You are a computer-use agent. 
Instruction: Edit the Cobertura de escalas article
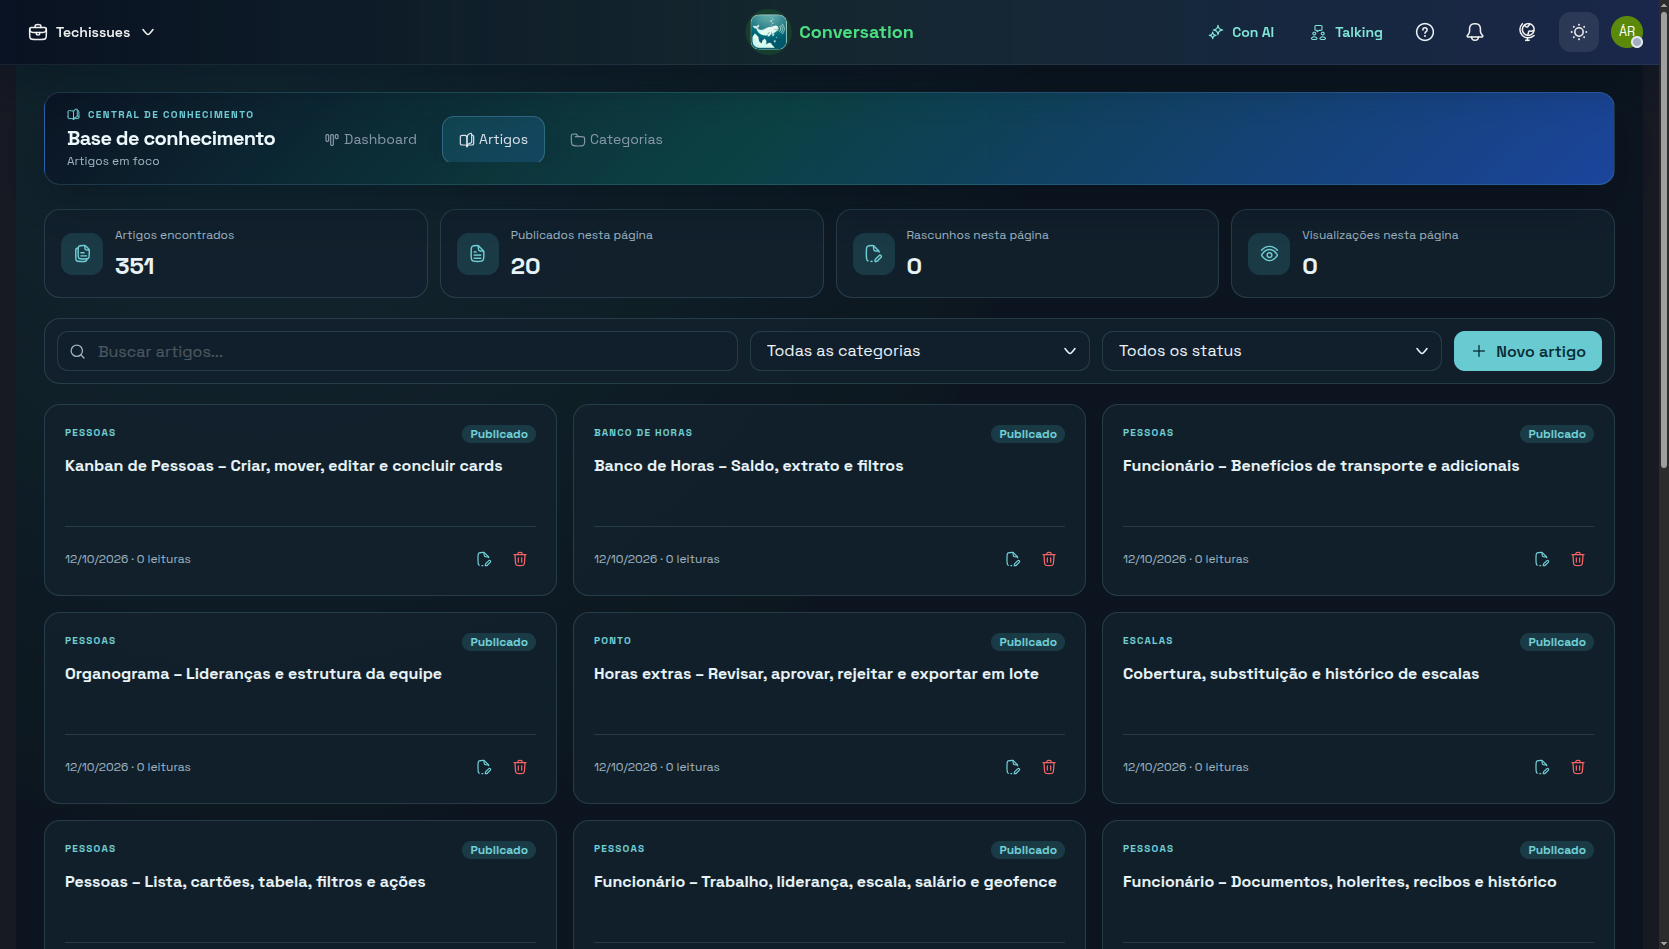1542,767
